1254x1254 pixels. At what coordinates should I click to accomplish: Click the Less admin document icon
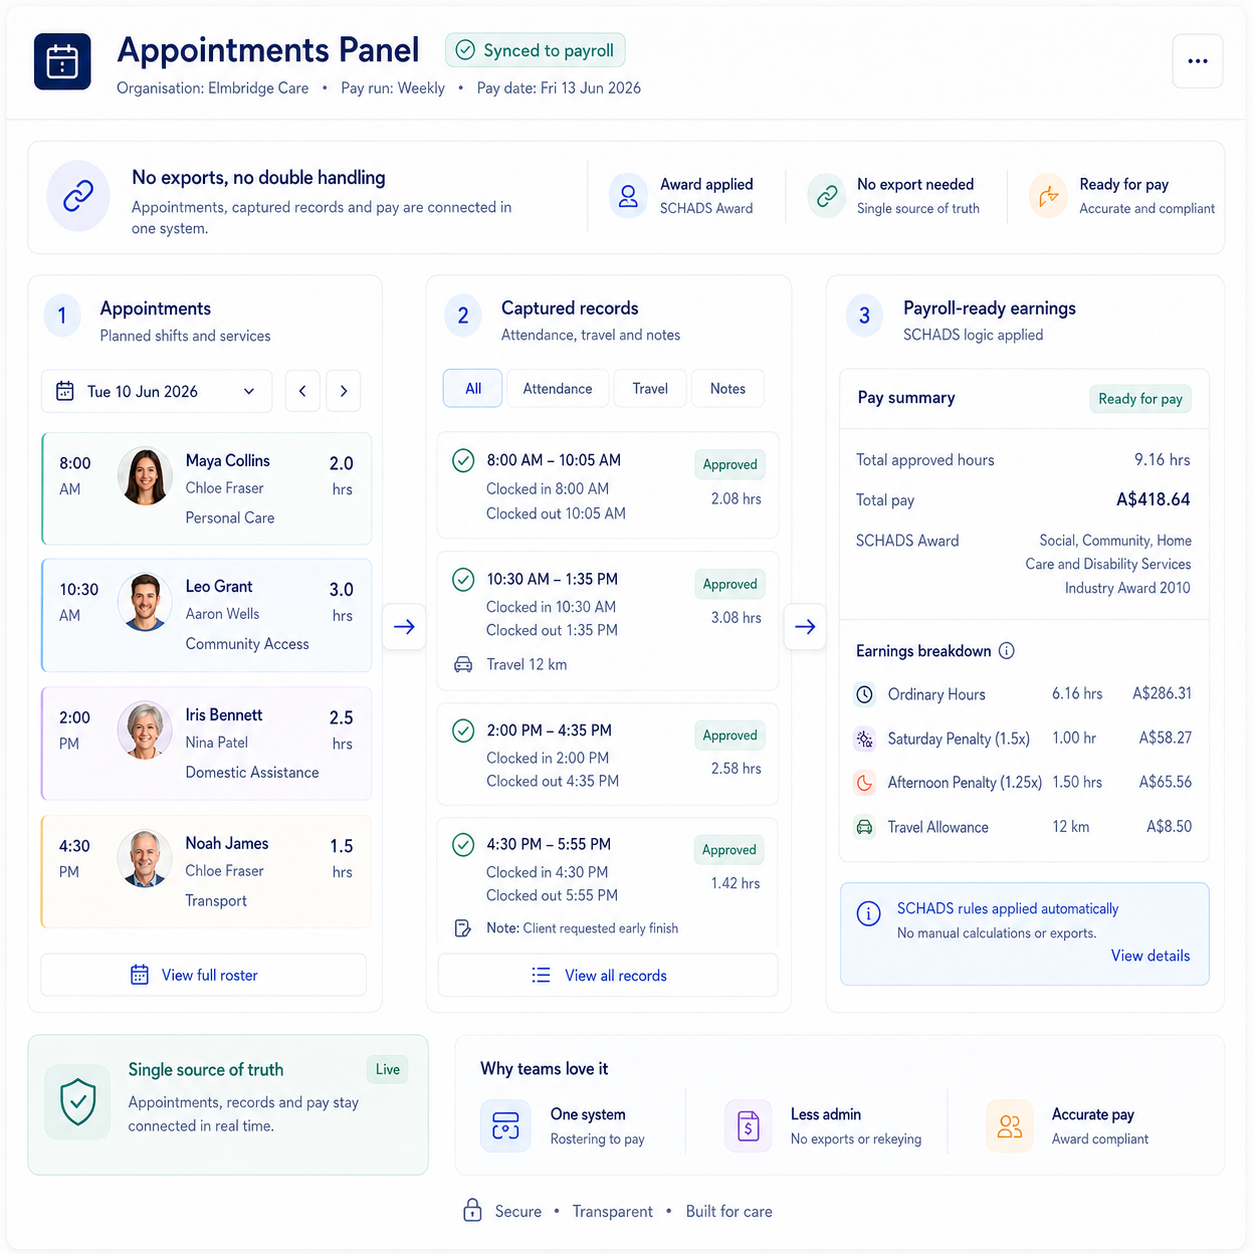748,1126
